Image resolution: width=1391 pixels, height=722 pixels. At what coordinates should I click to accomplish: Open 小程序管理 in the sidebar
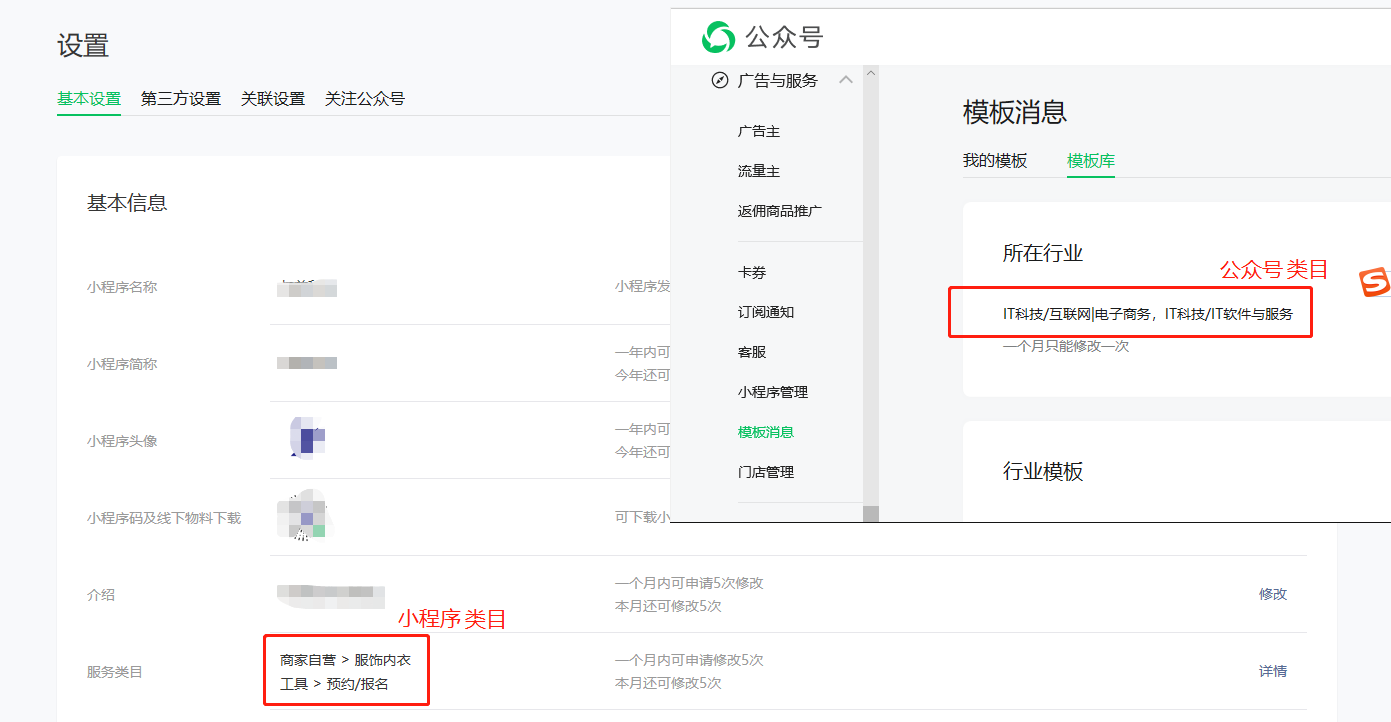tap(773, 392)
